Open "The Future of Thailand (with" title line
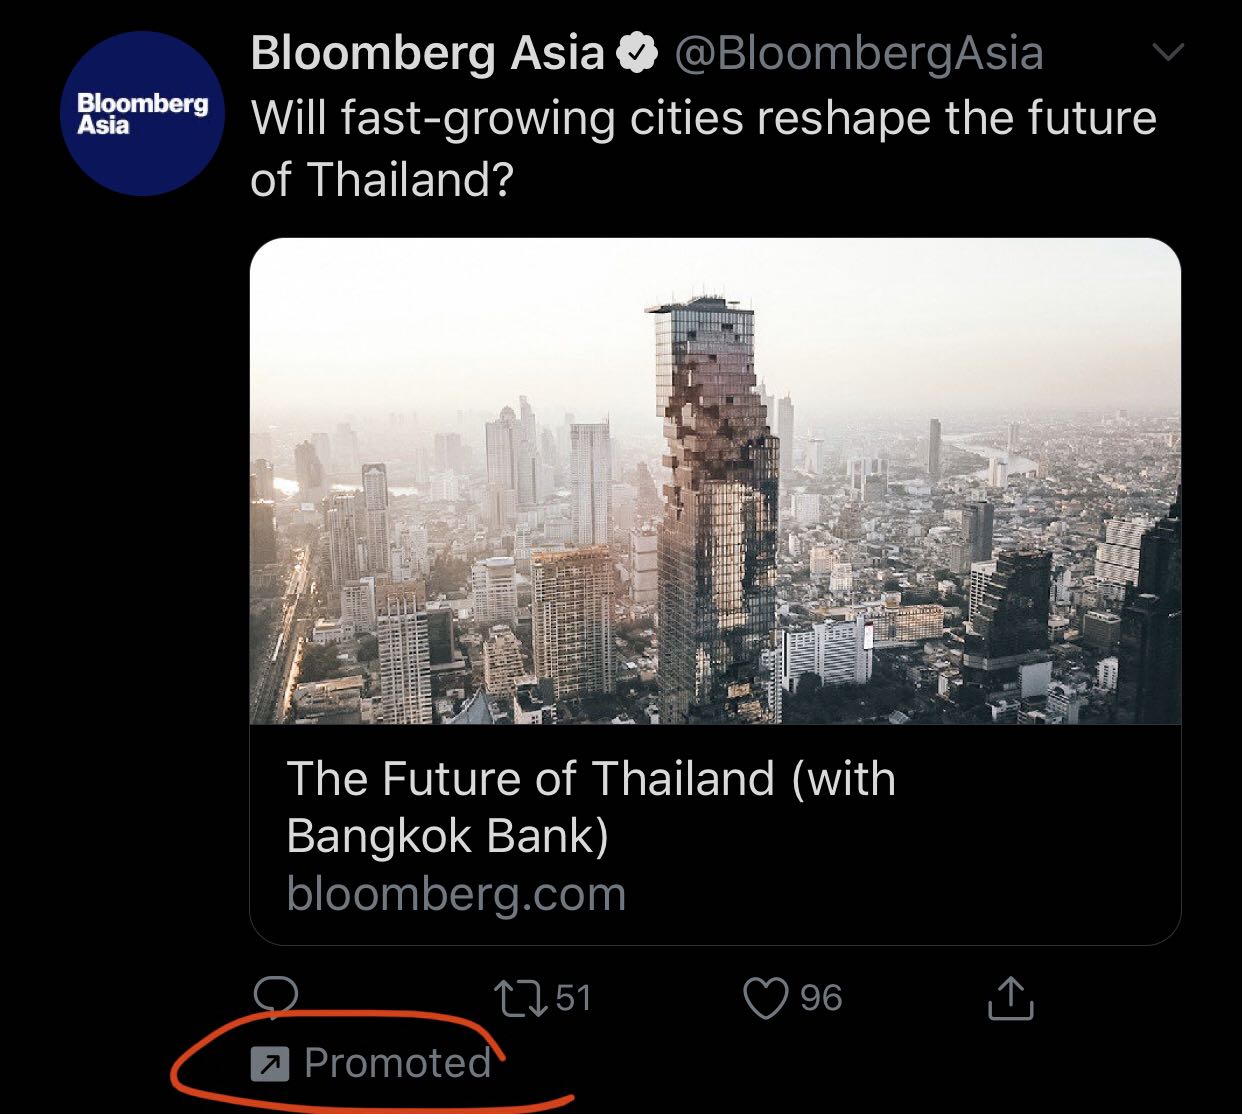The height and width of the screenshot is (1114, 1242). click(x=590, y=779)
